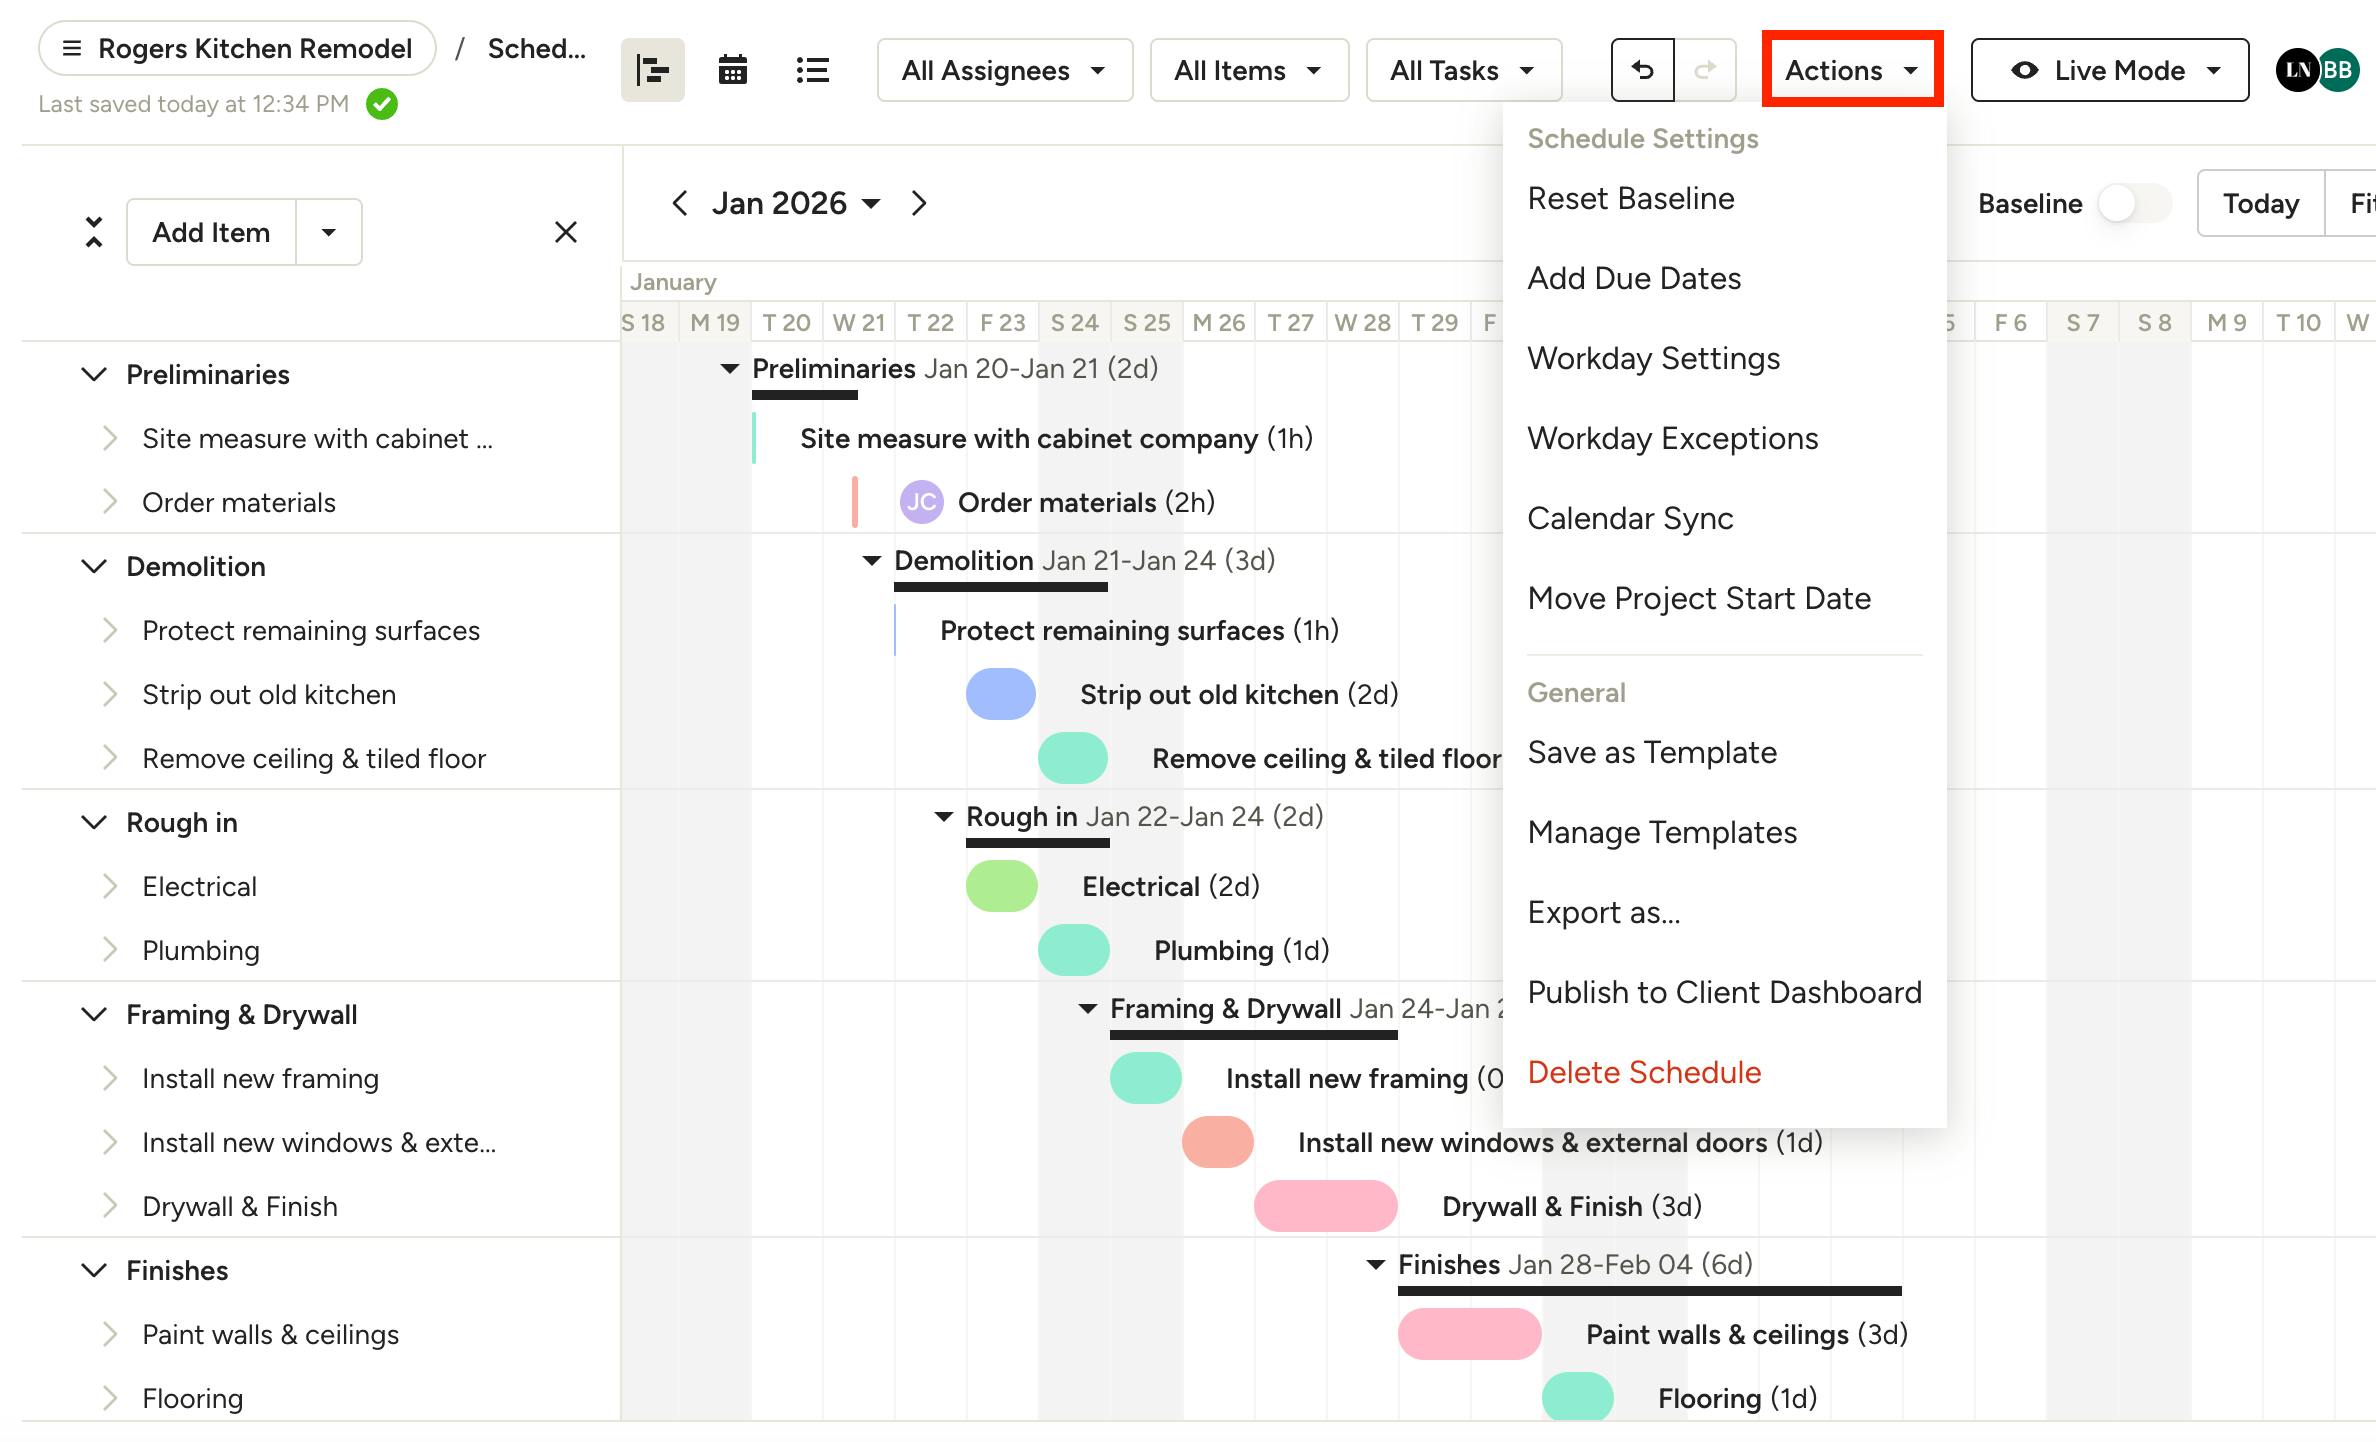
Task: Choose Save as Template menu item
Action: (x=1652, y=752)
